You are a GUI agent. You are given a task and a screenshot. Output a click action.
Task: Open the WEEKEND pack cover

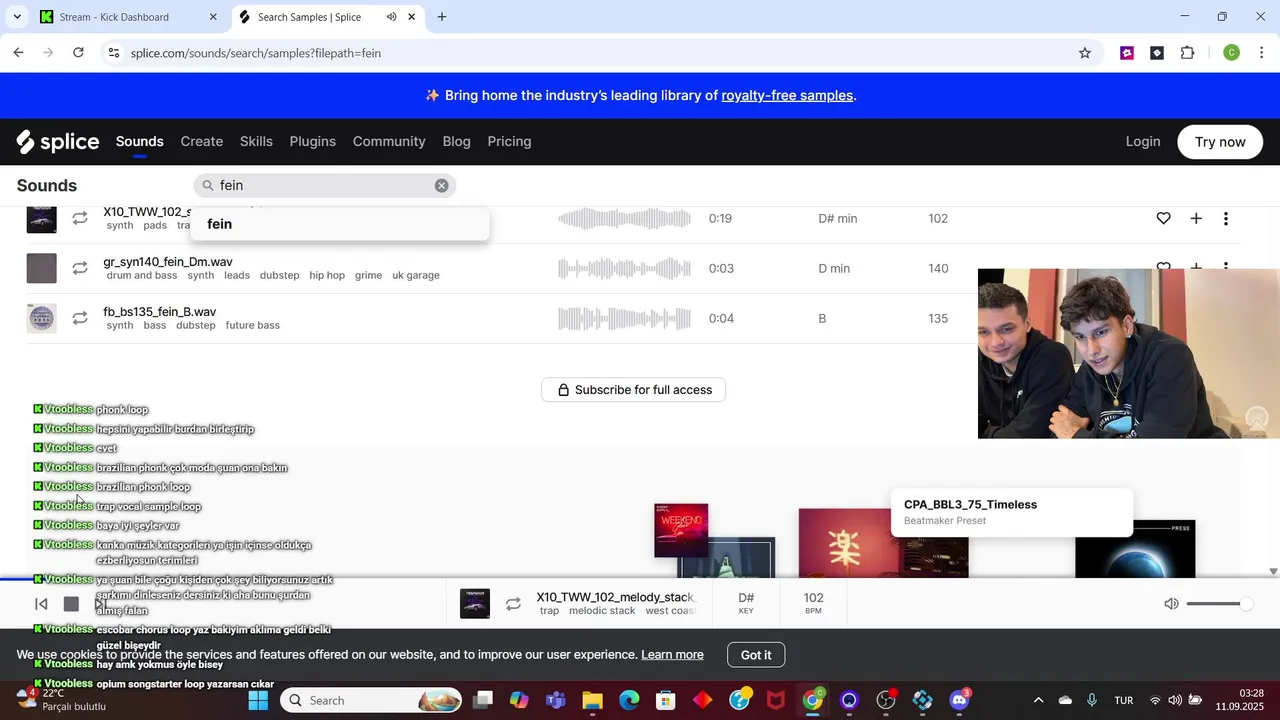(681, 530)
